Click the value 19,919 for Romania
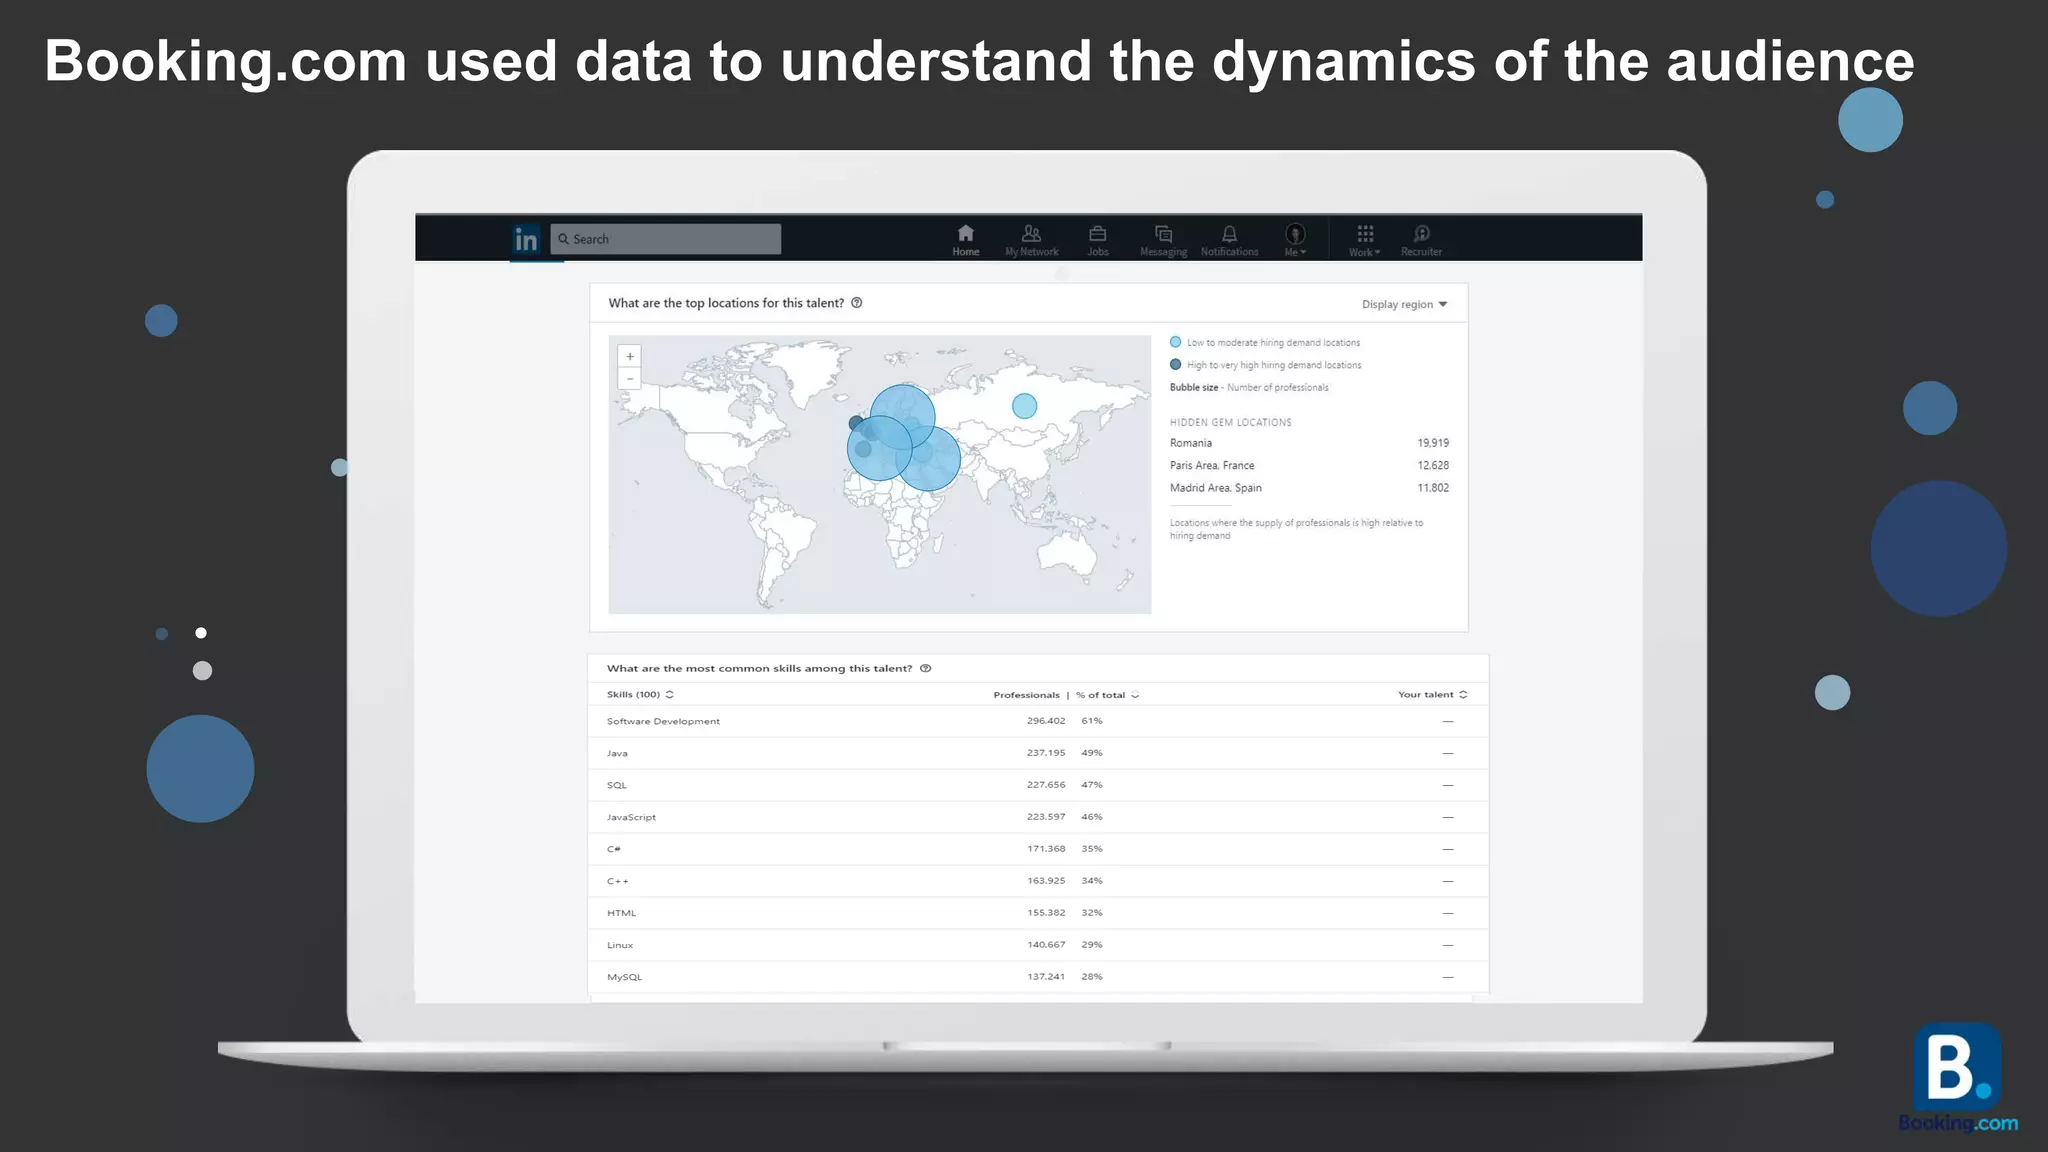The height and width of the screenshot is (1152, 2048). (1433, 443)
